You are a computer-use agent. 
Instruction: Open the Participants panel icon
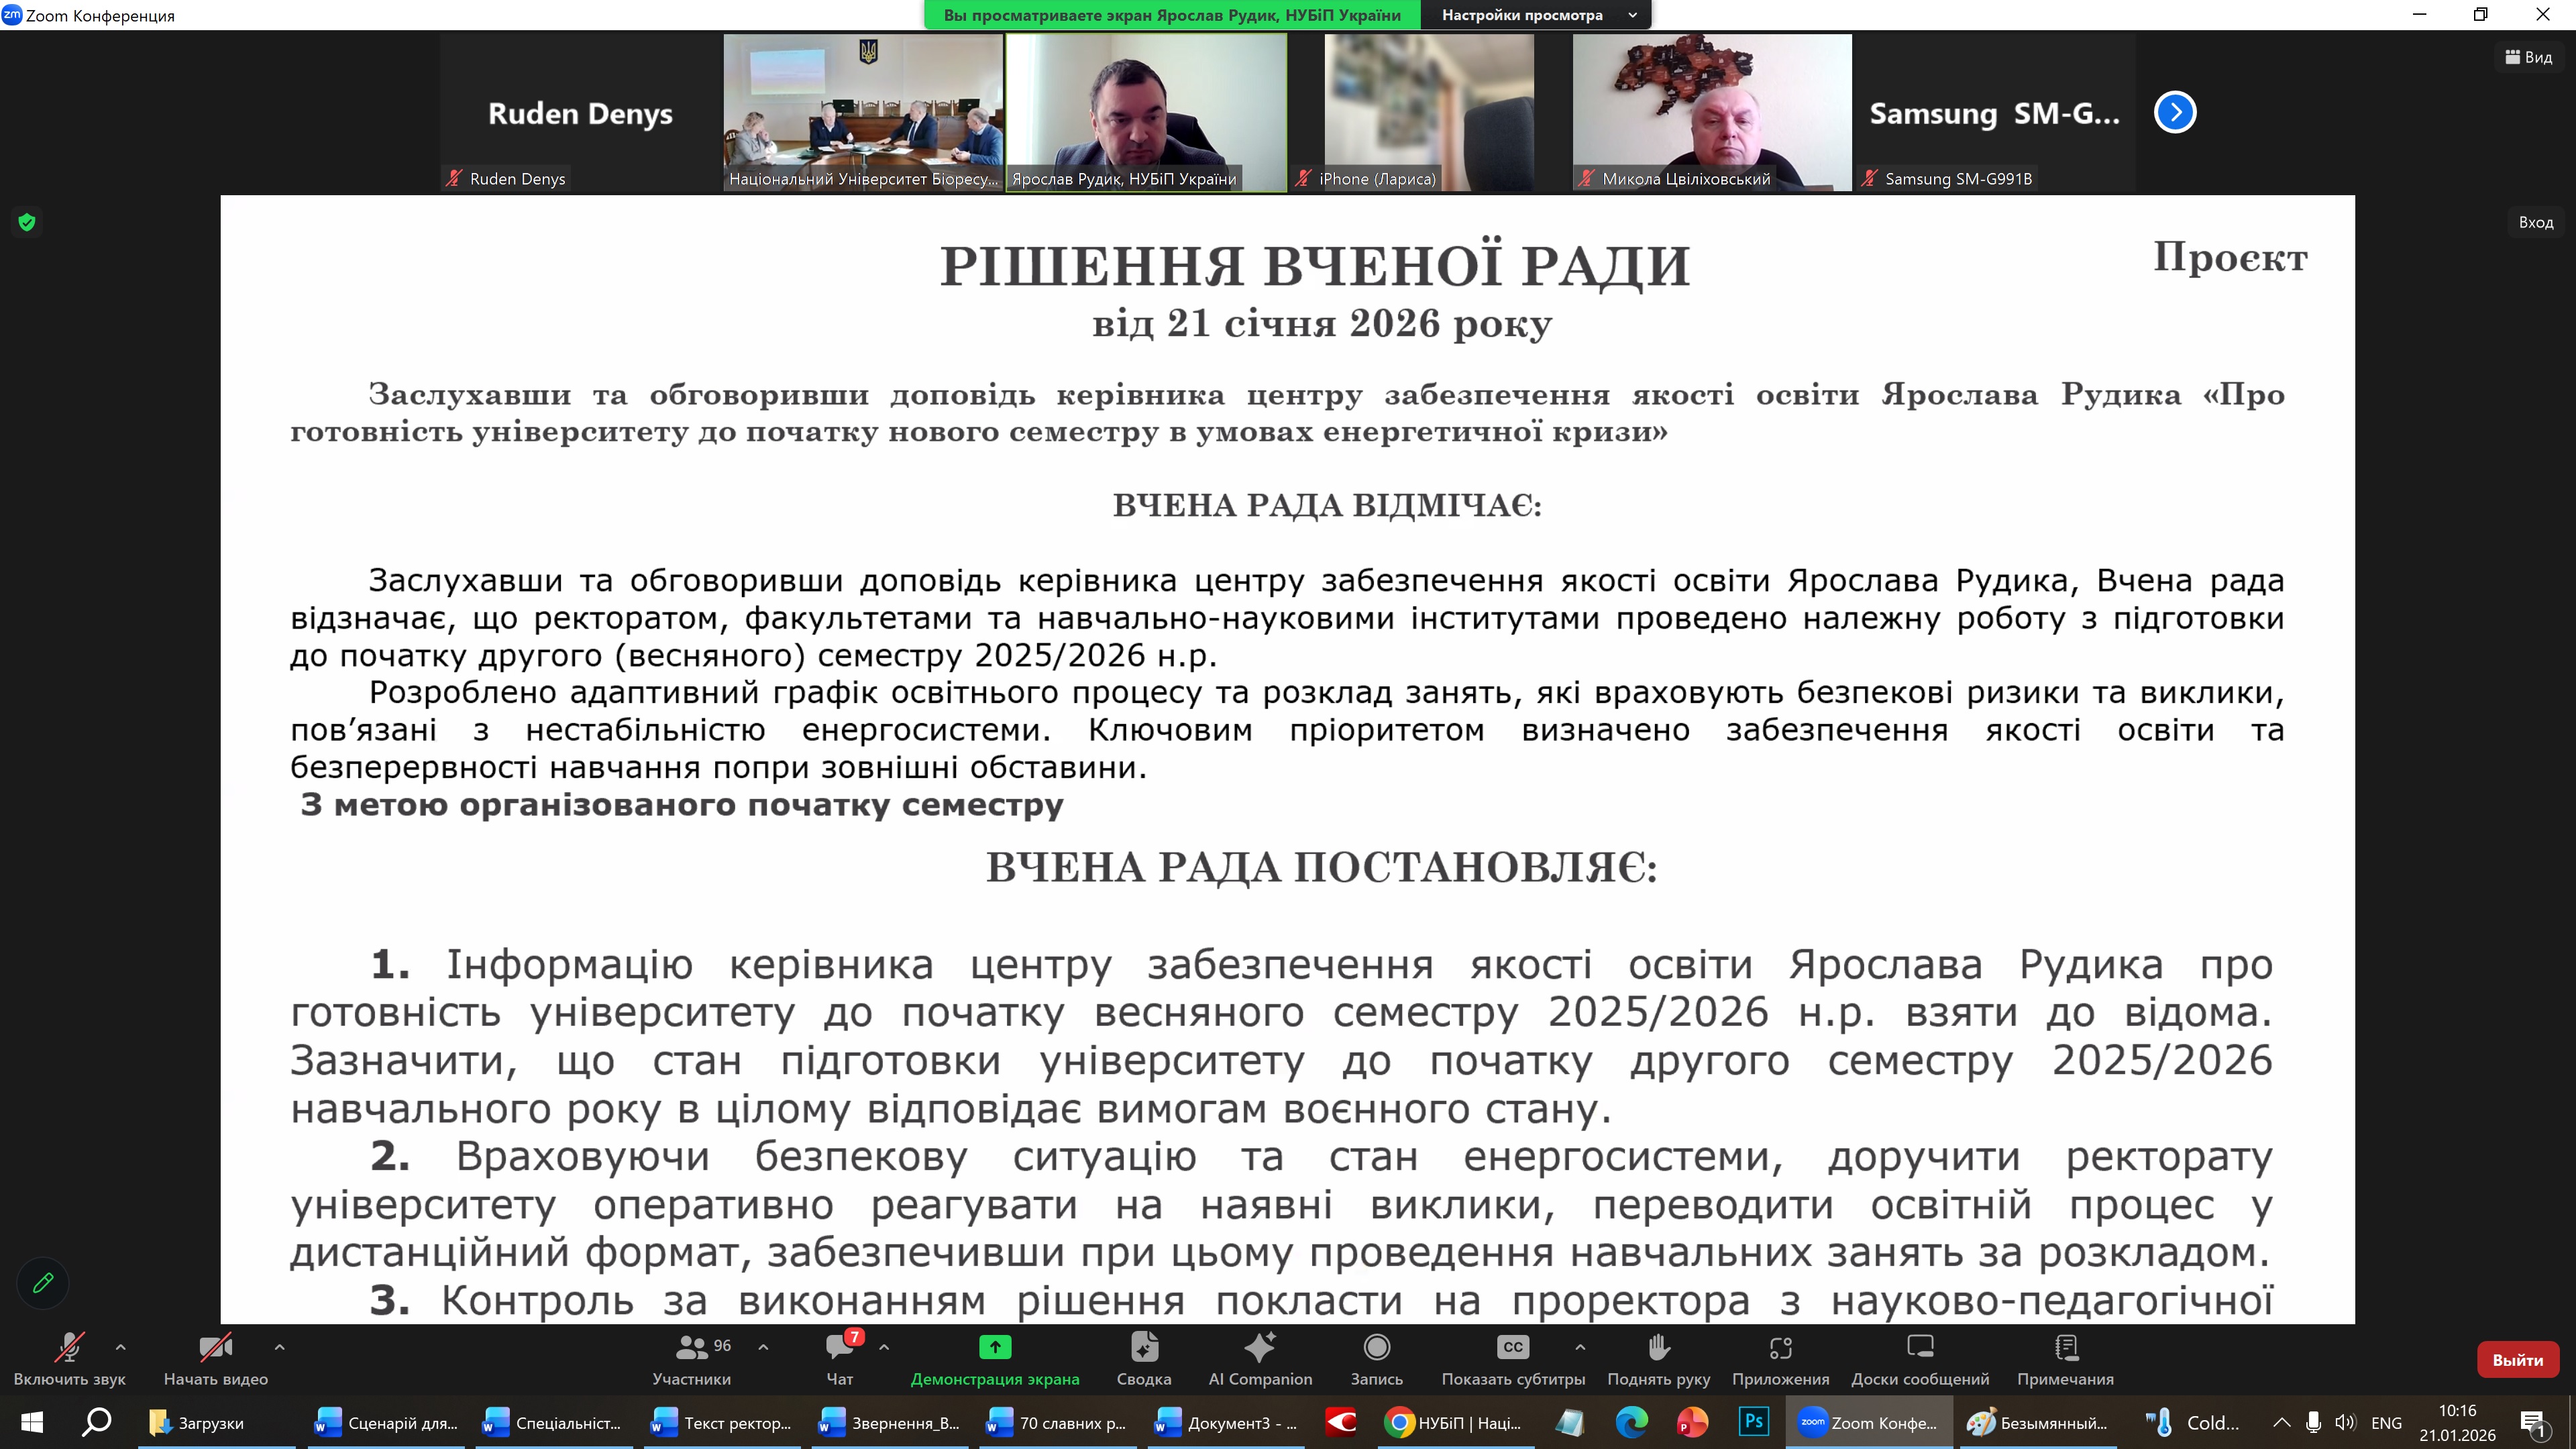click(691, 1348)
